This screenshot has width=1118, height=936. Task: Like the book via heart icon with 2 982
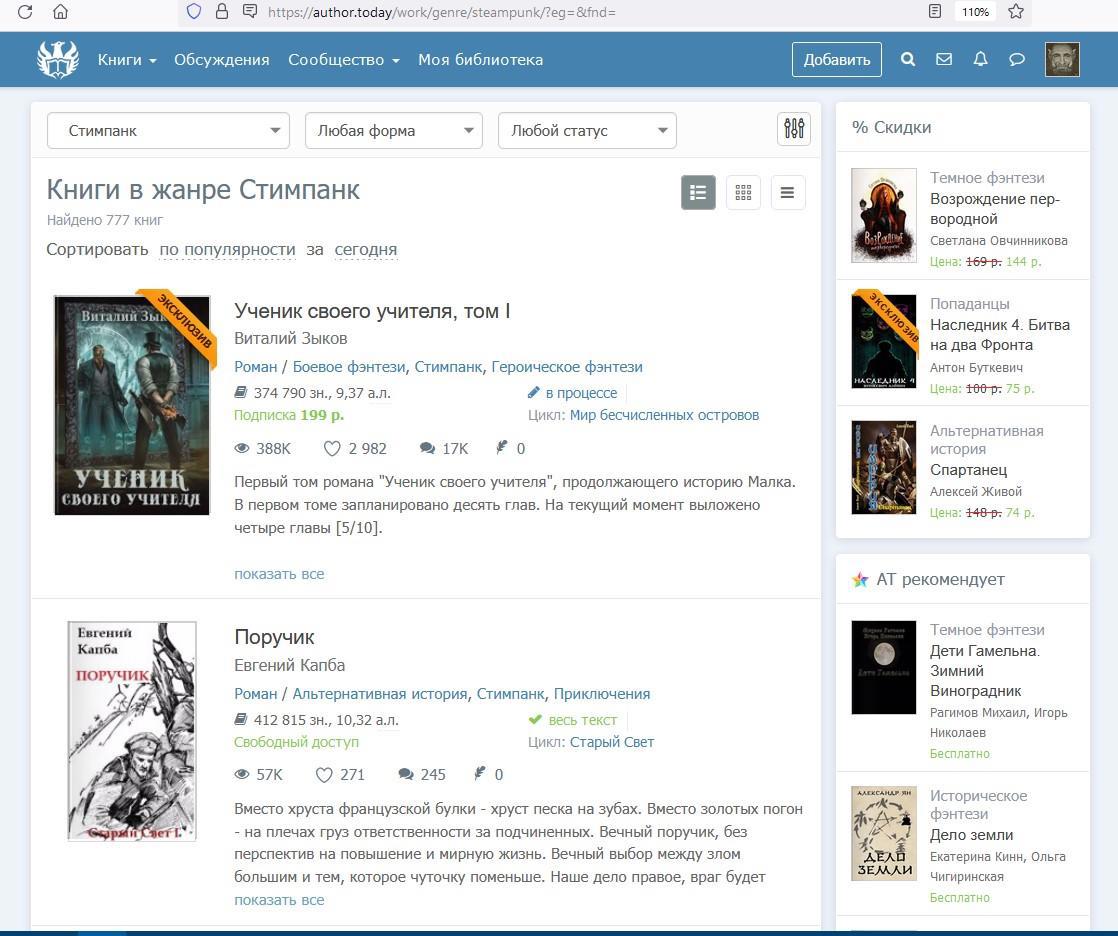(332, 448)
